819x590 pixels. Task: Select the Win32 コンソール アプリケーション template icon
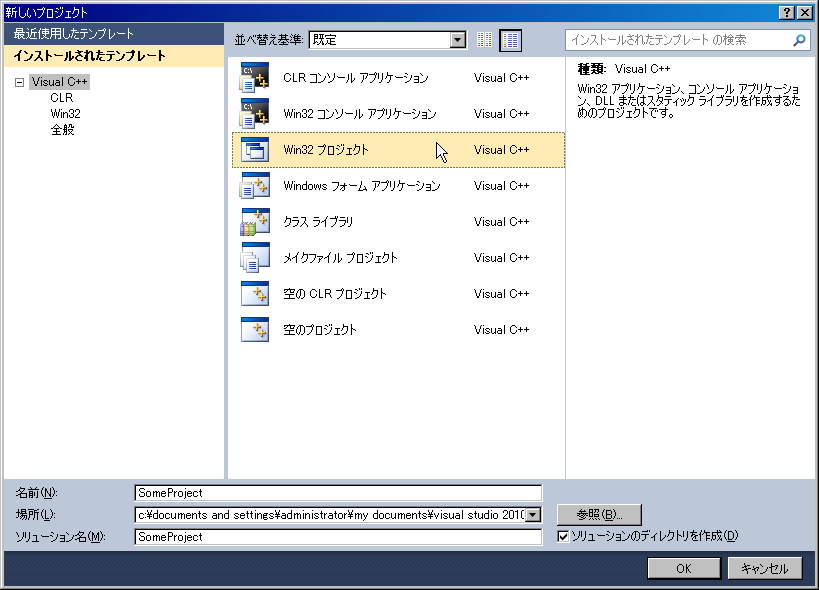click(255, 113)
